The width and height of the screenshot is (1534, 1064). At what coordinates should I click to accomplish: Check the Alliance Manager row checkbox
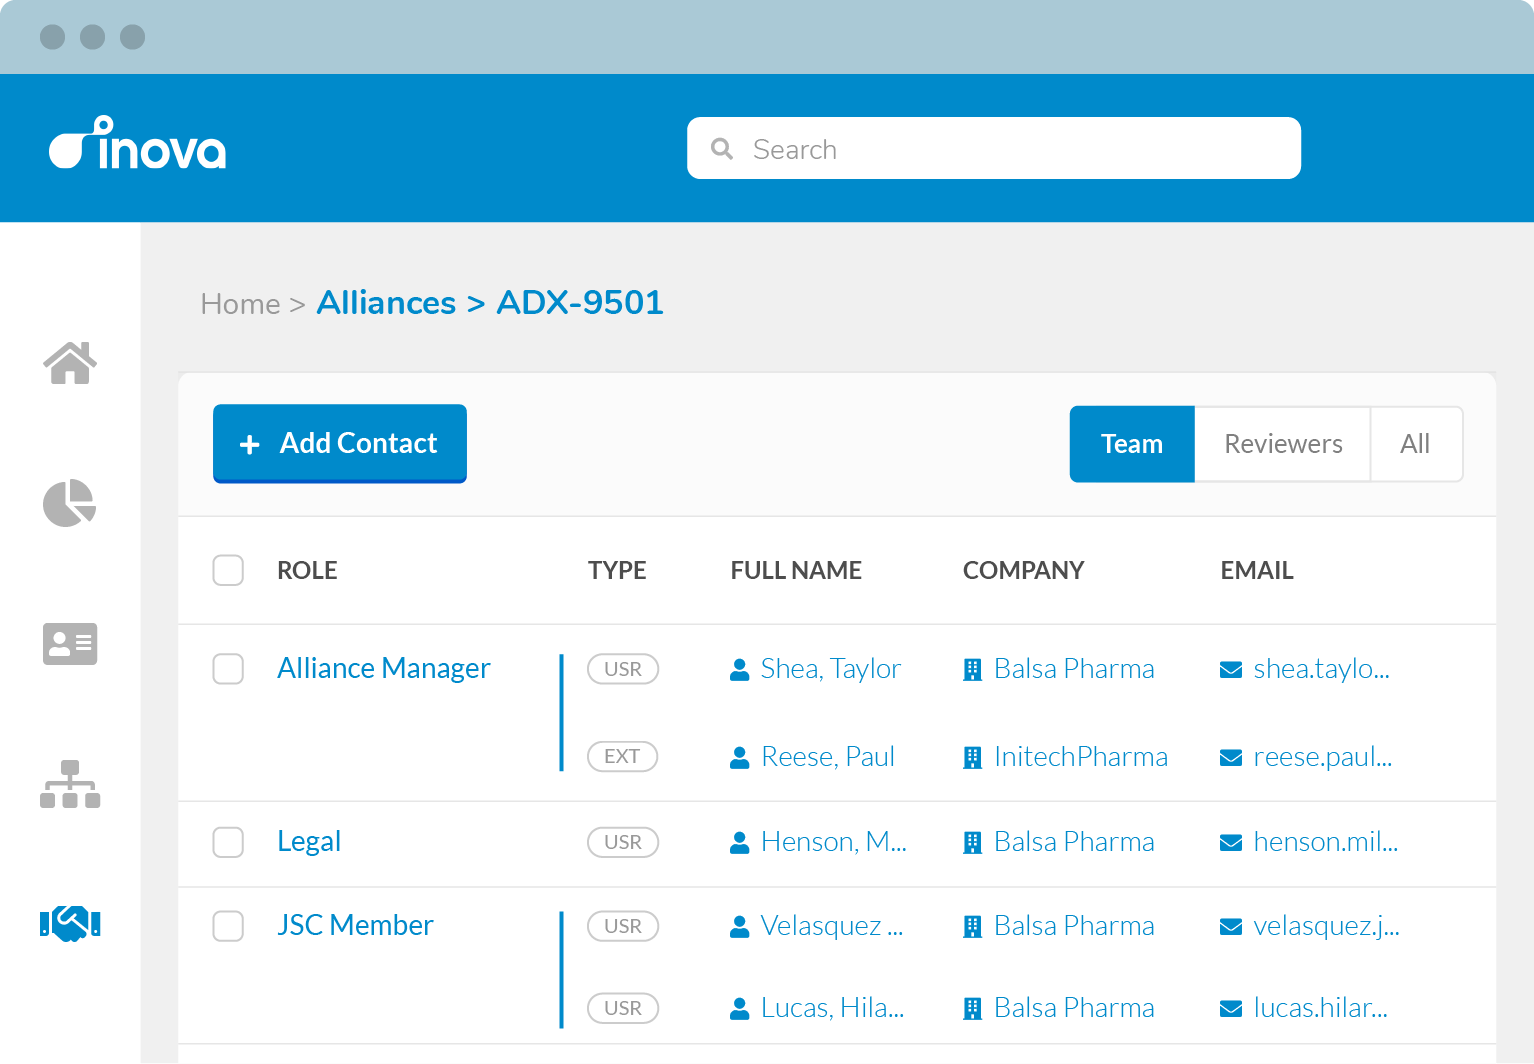[x=228, y=669]
